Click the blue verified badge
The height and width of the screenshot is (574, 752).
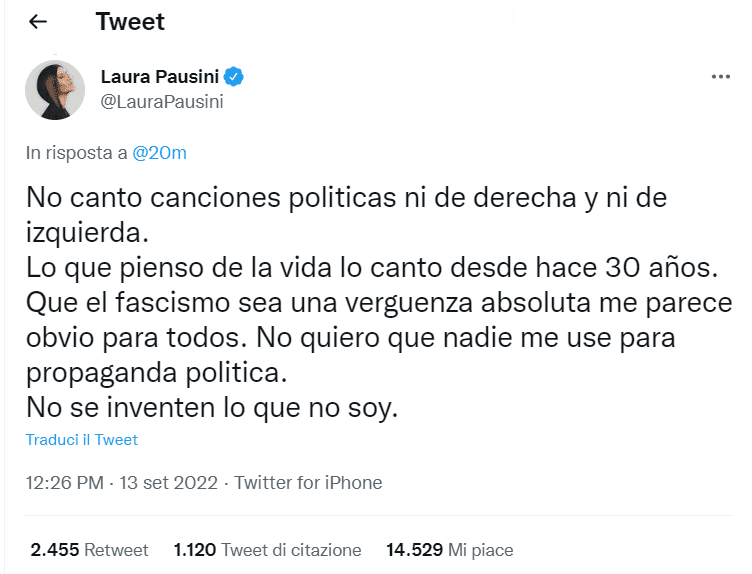(235, 77)
